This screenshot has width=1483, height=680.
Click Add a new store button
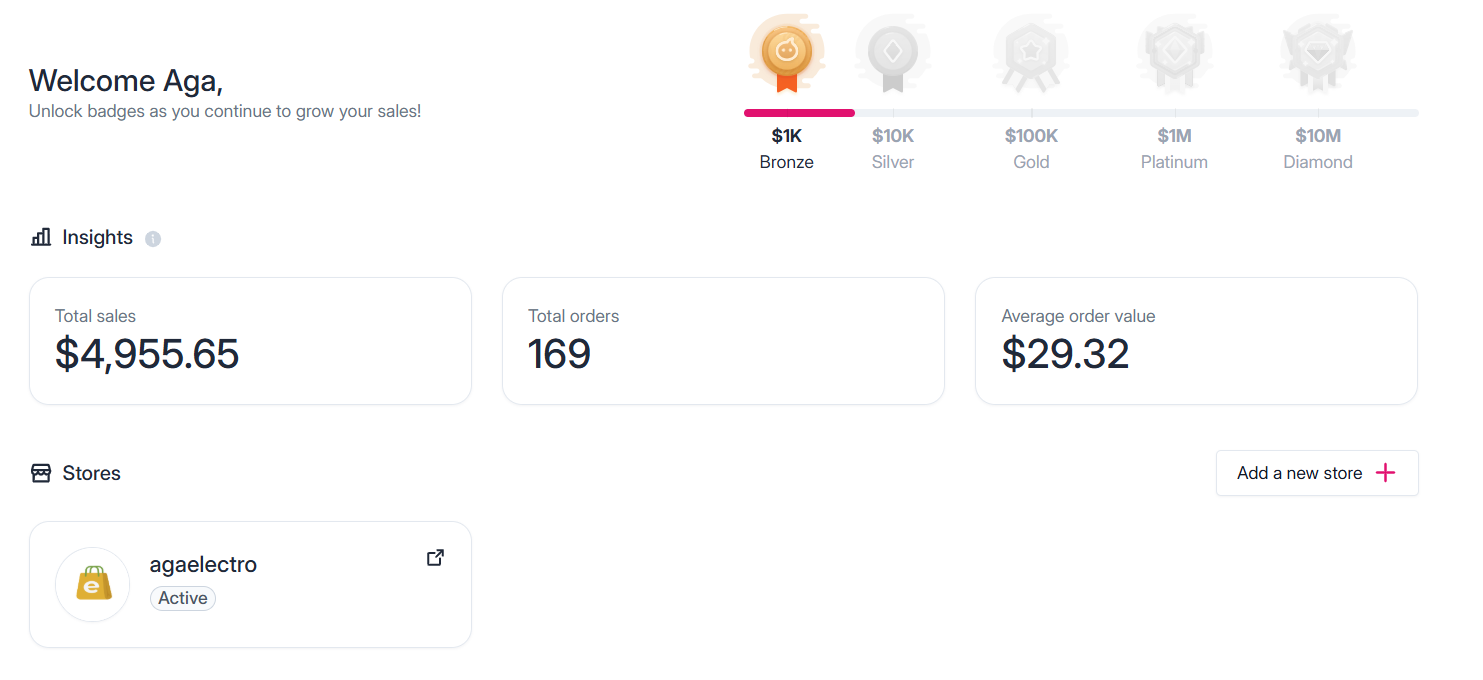1317,473
